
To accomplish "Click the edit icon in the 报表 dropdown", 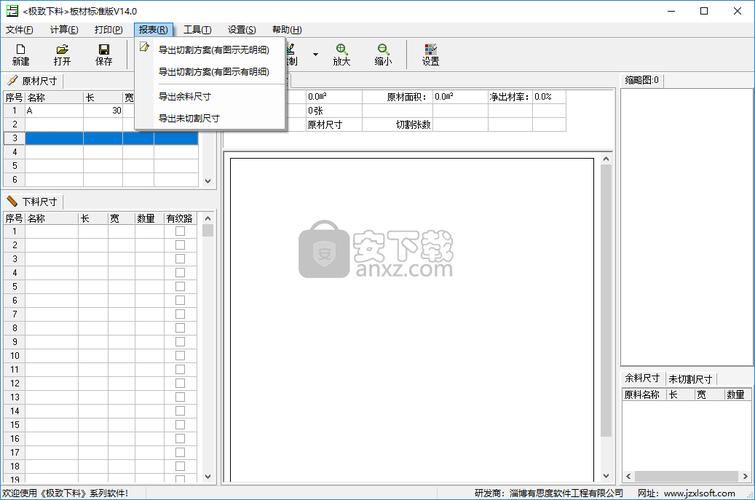I will [x=144, y=47].
